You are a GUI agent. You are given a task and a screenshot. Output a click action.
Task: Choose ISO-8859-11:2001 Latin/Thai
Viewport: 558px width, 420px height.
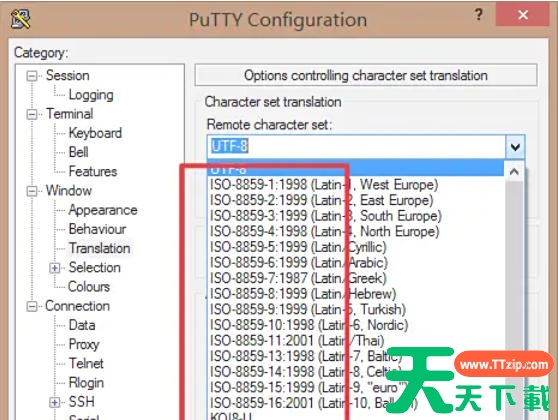point(356,341)
